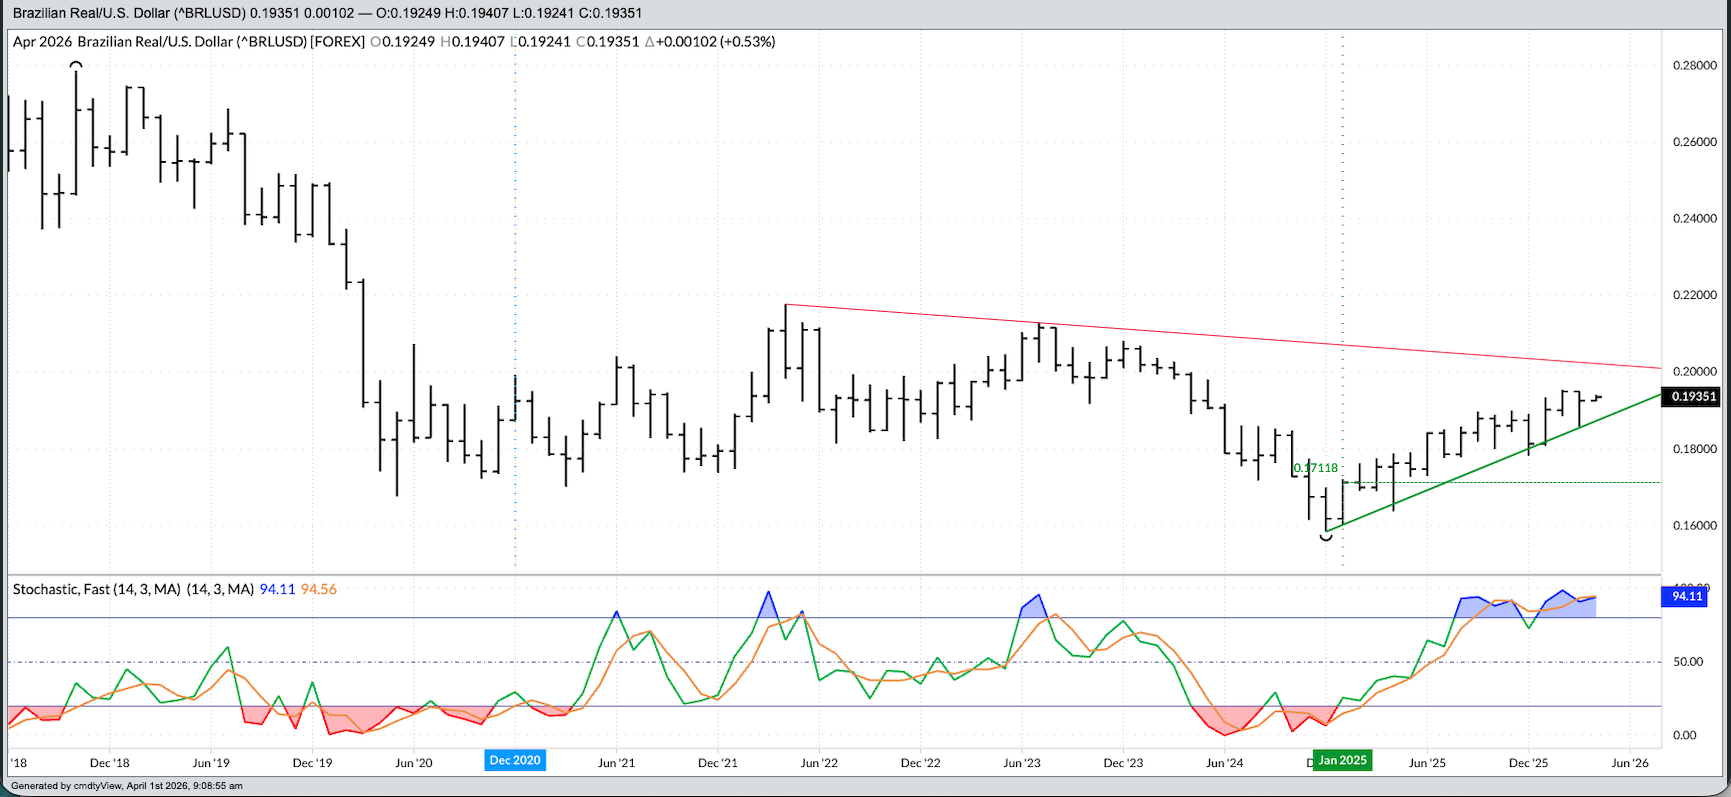Select the green Jan 2025 date marker
The width and height of the screenshot is (1731, 797).
coord(1342,761)
